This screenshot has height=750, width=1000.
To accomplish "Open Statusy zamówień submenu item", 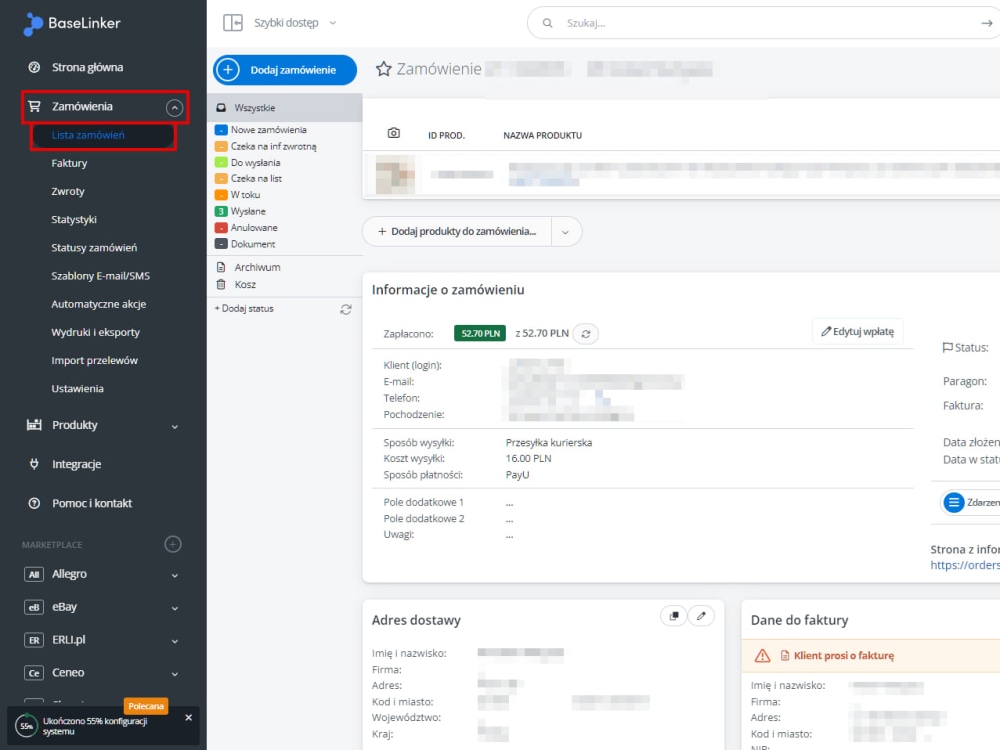I will [x=94, y=247].
